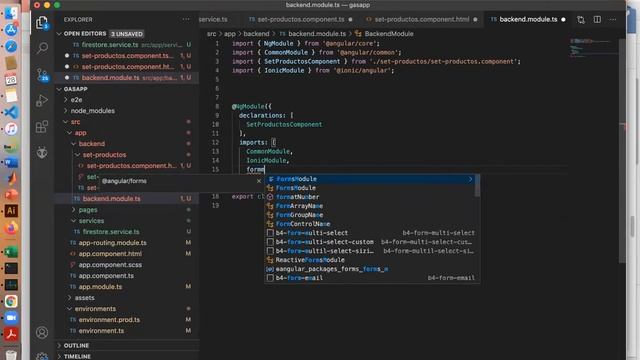The height and width of the screenshot is (360, 640).
Task: Open Safari from the Dock
Action: click(11, 46)
